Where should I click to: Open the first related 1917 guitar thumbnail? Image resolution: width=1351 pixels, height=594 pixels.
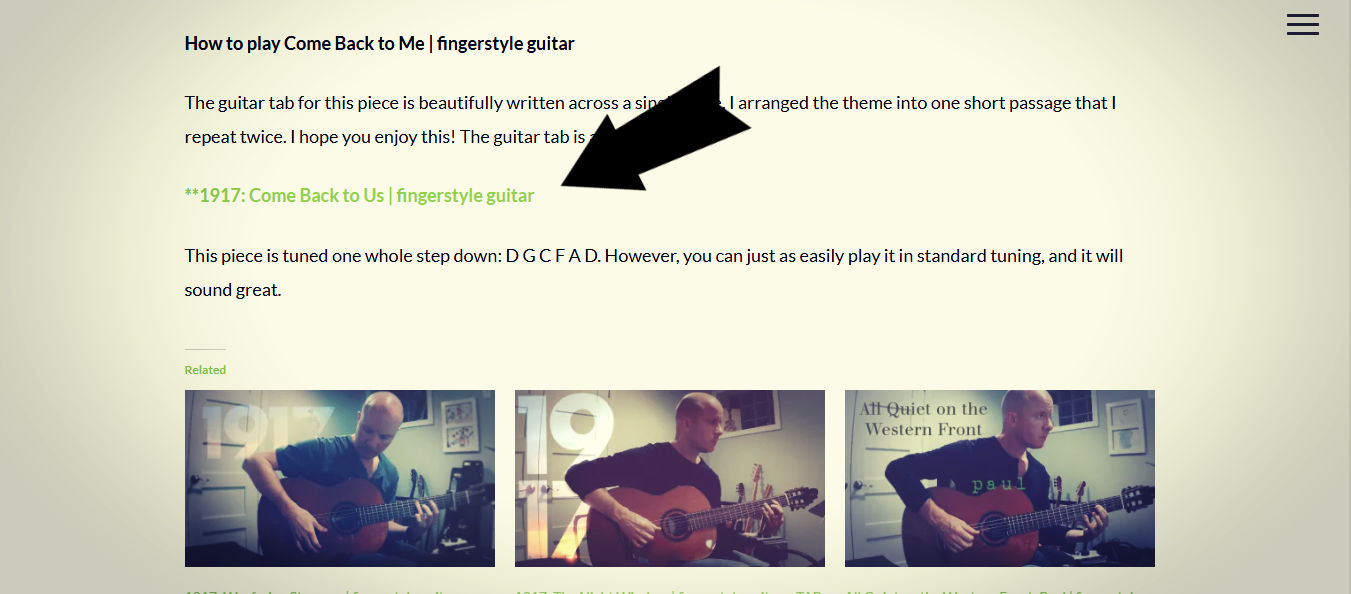tap(340, 478)
